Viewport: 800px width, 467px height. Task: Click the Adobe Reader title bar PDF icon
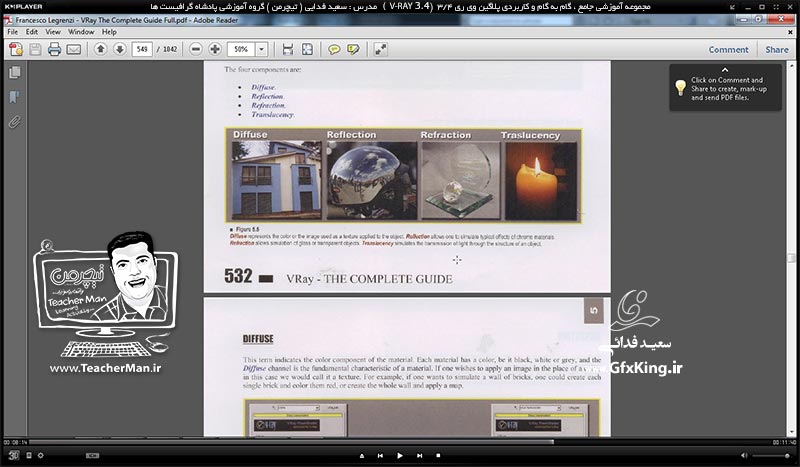[x=9, y=20]
